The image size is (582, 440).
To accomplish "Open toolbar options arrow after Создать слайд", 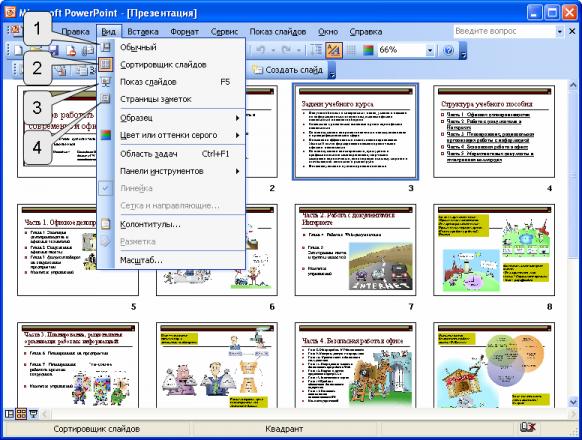I will coord(332,71).
